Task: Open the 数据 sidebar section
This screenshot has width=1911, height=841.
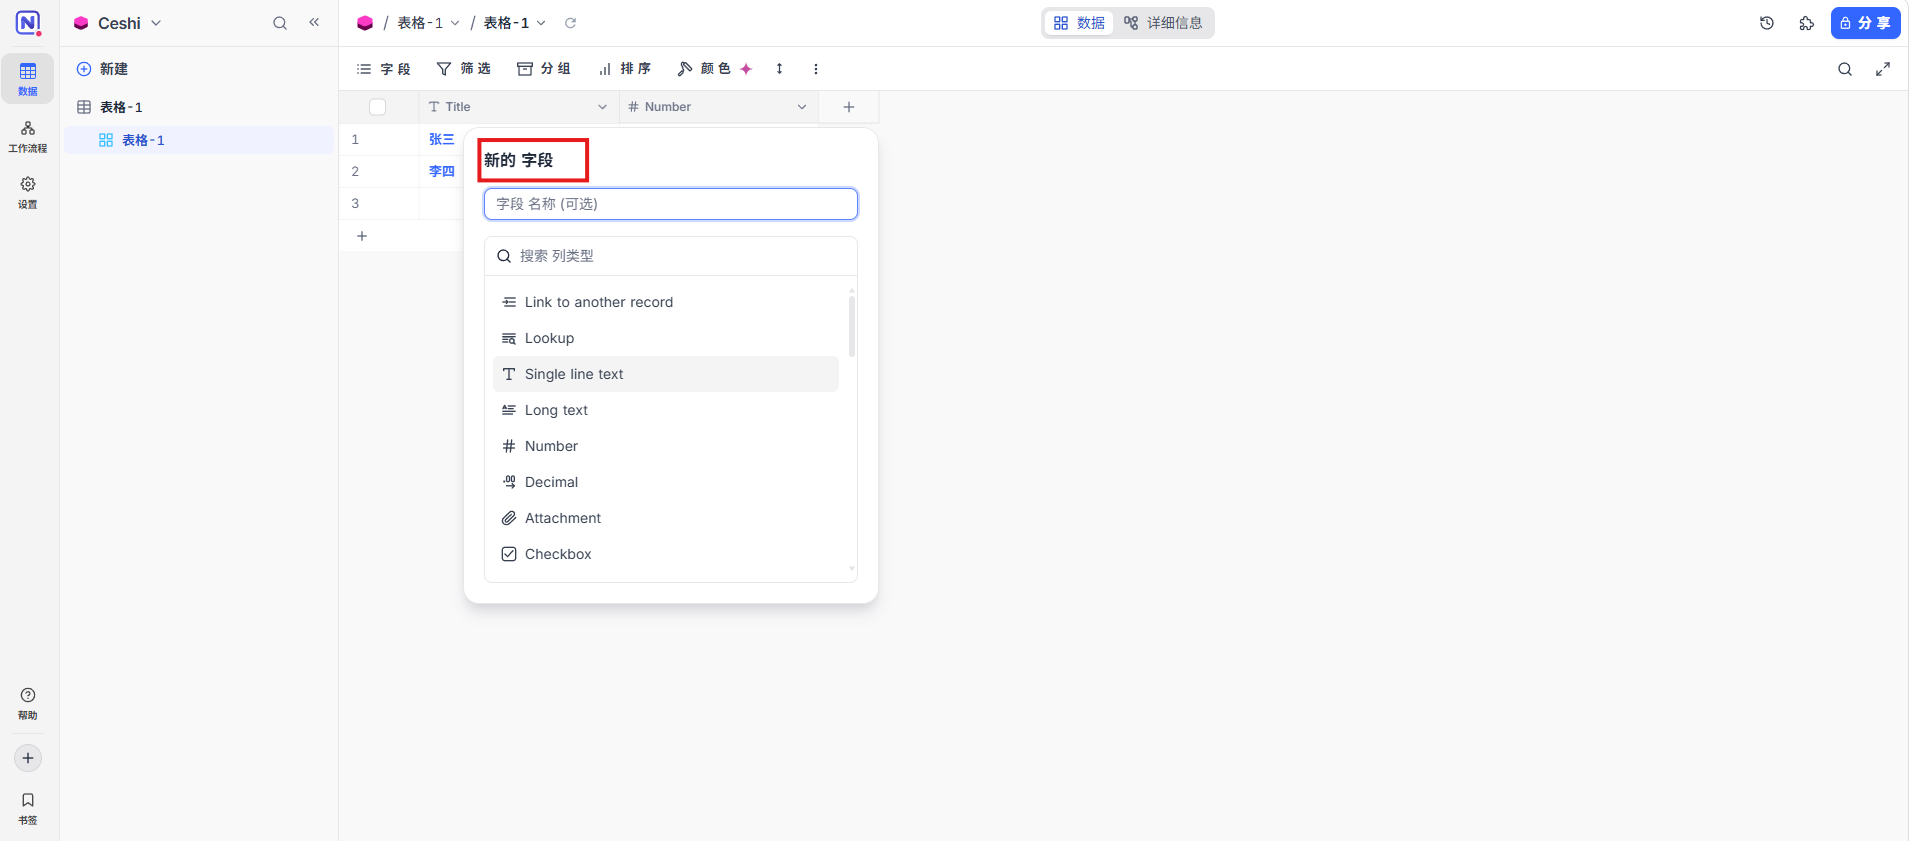Action: 28,78
